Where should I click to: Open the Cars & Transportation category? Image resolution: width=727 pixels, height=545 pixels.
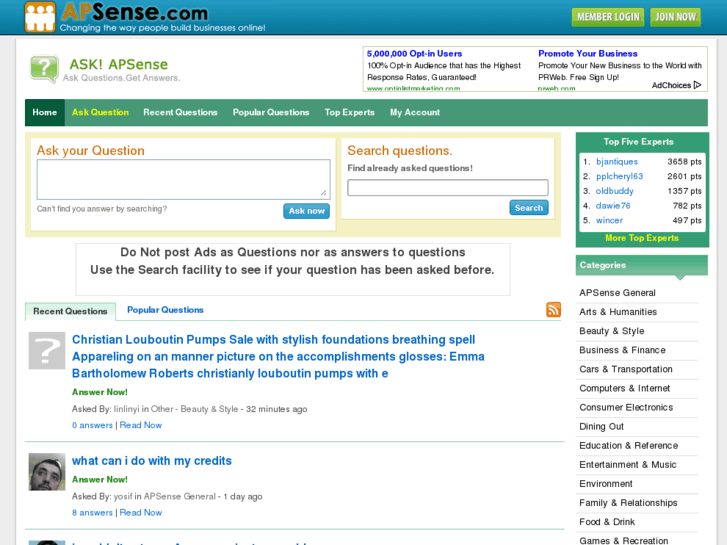[x=625, y=369]
